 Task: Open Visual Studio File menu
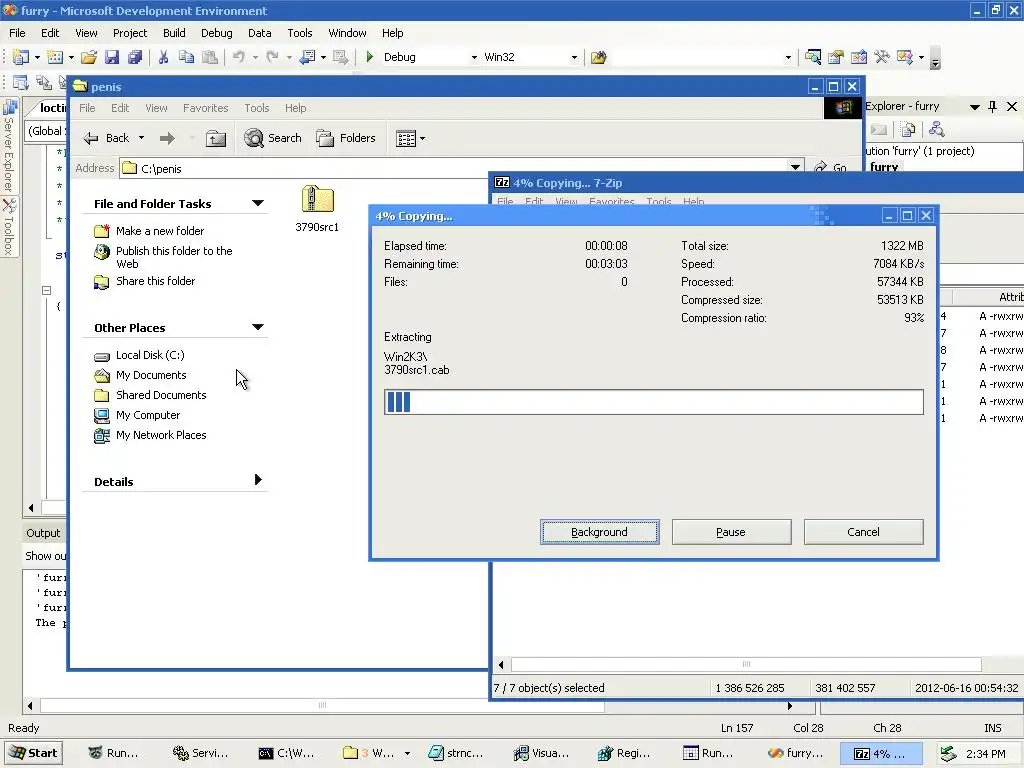[17, 33]
